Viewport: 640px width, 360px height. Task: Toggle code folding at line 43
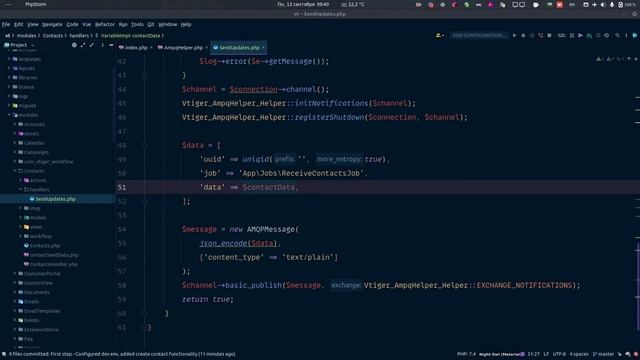point(144,76)
